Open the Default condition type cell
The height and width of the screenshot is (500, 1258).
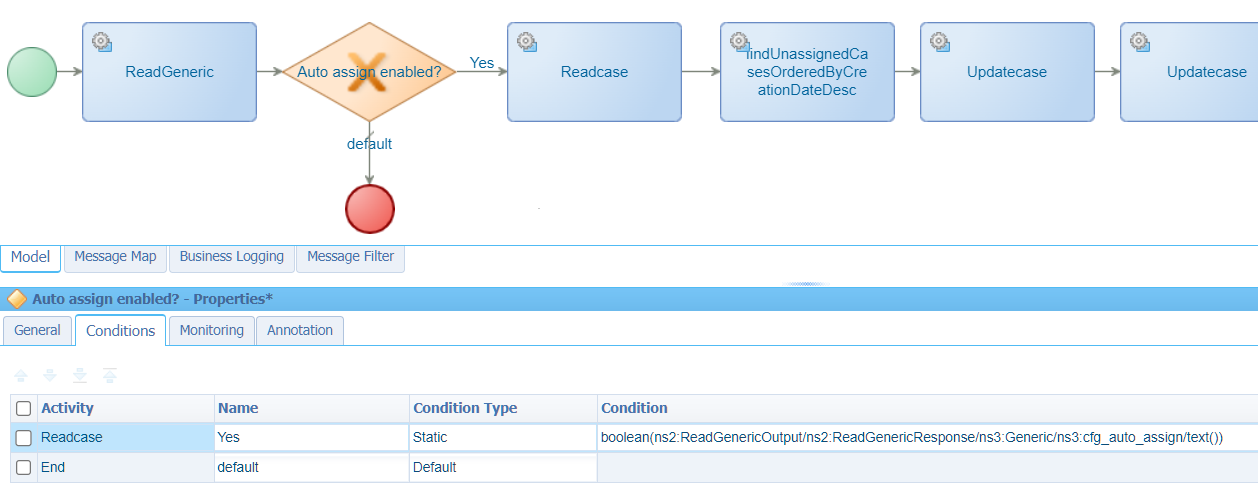(x=503, y=467)
